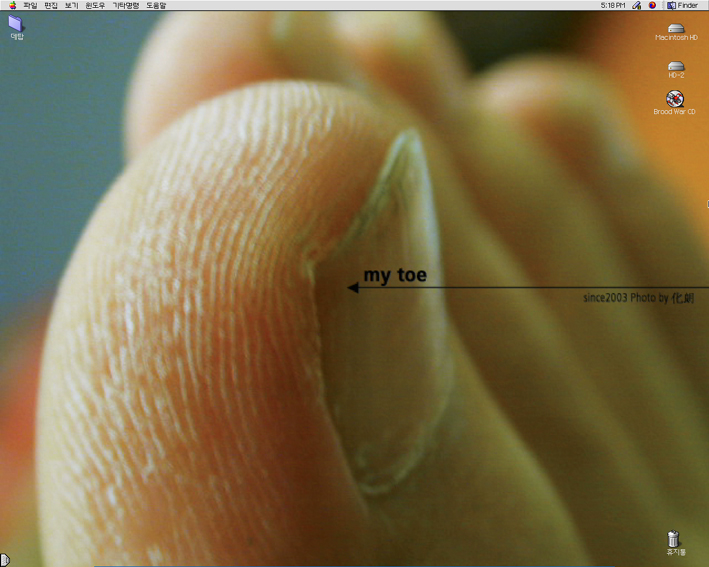This screenshot has width=709, height=567.
Task: Select the Brood War CD icon
Action: [675, 98]
